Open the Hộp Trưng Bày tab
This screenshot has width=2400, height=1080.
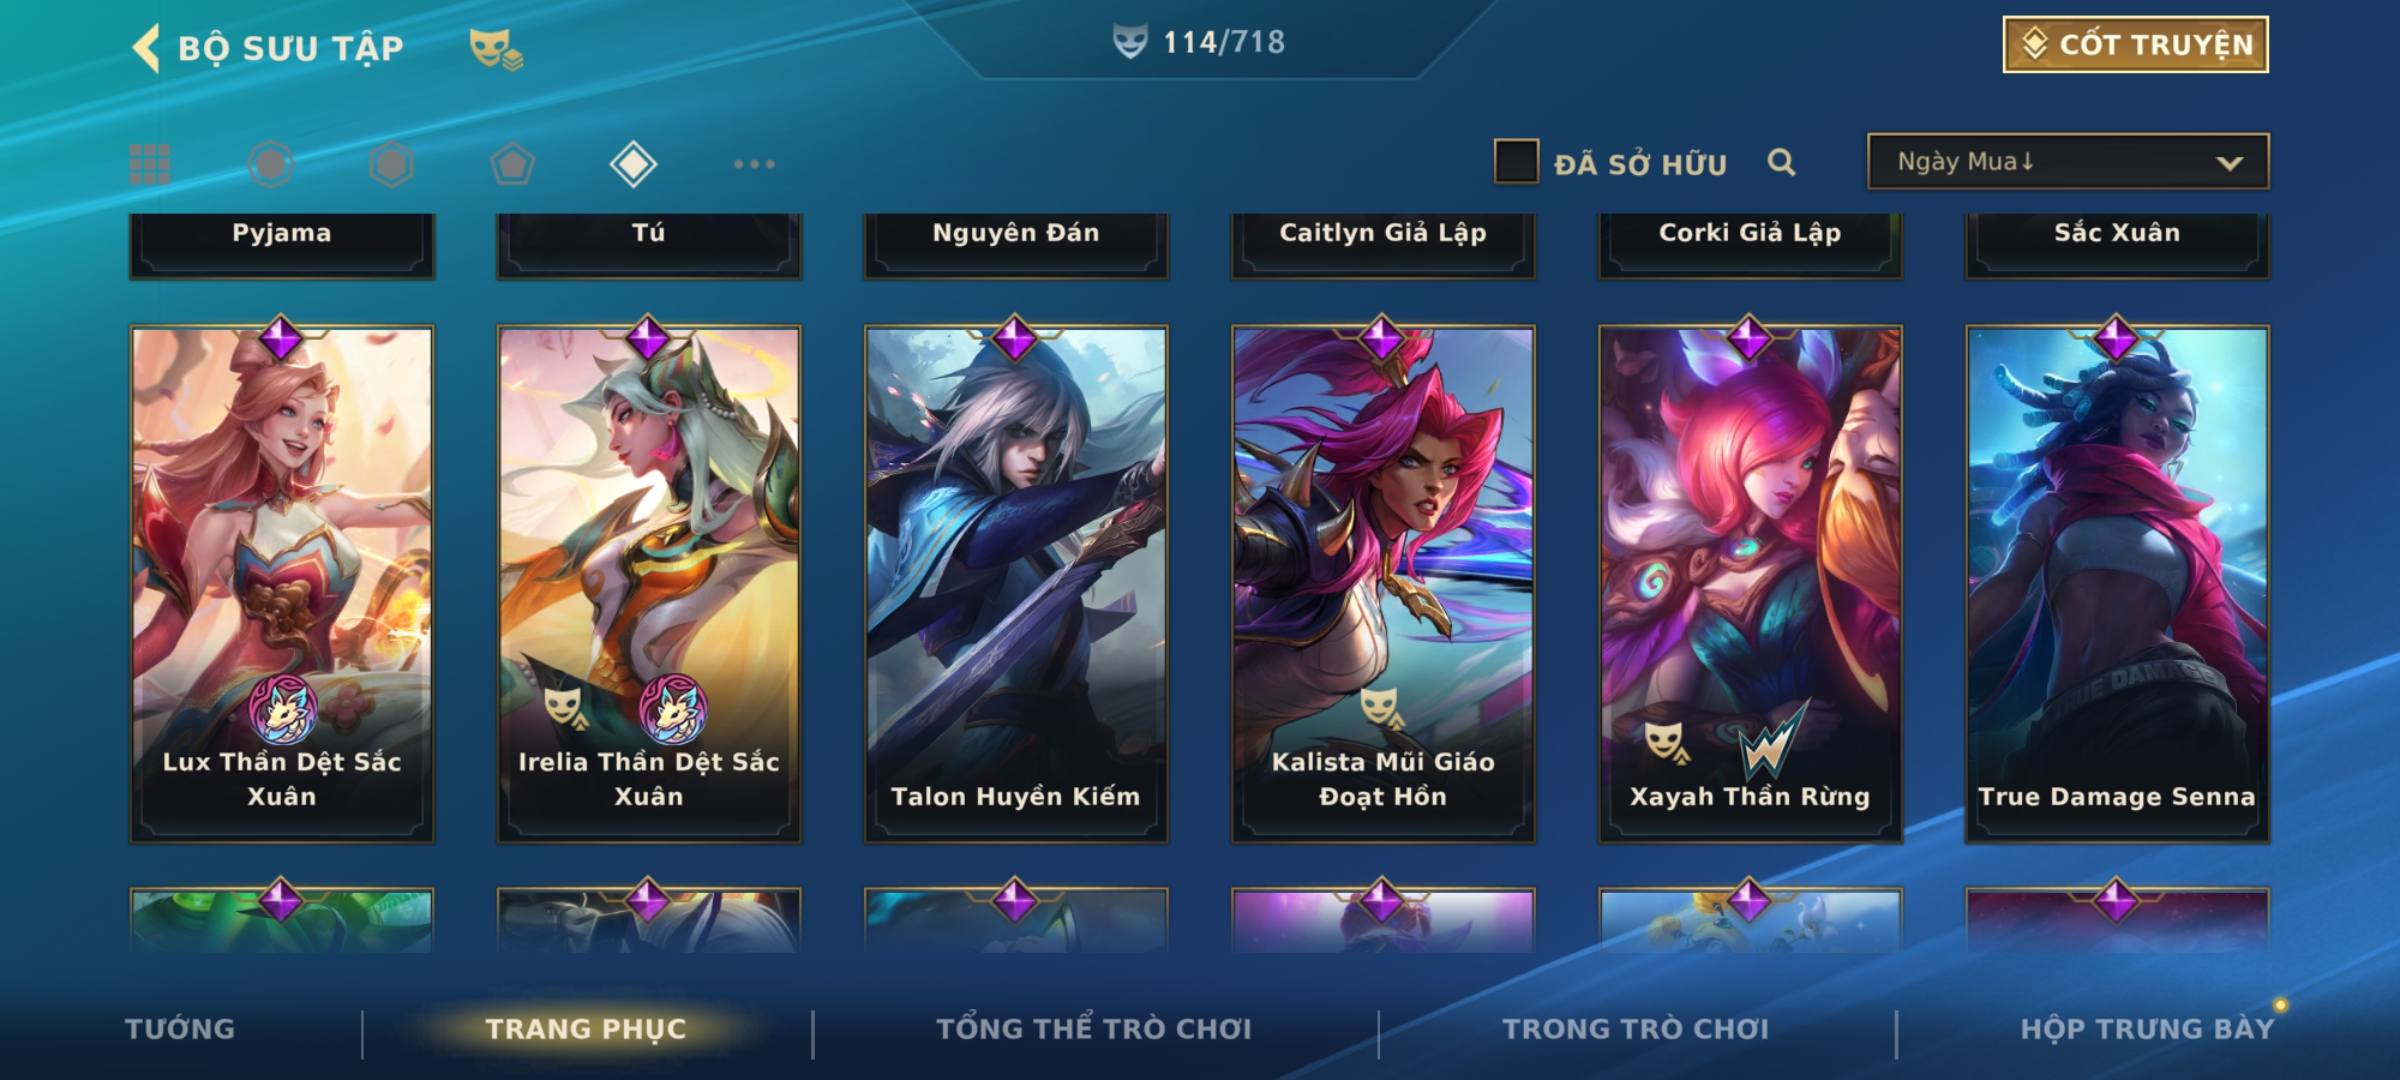click(2147, 1029)
